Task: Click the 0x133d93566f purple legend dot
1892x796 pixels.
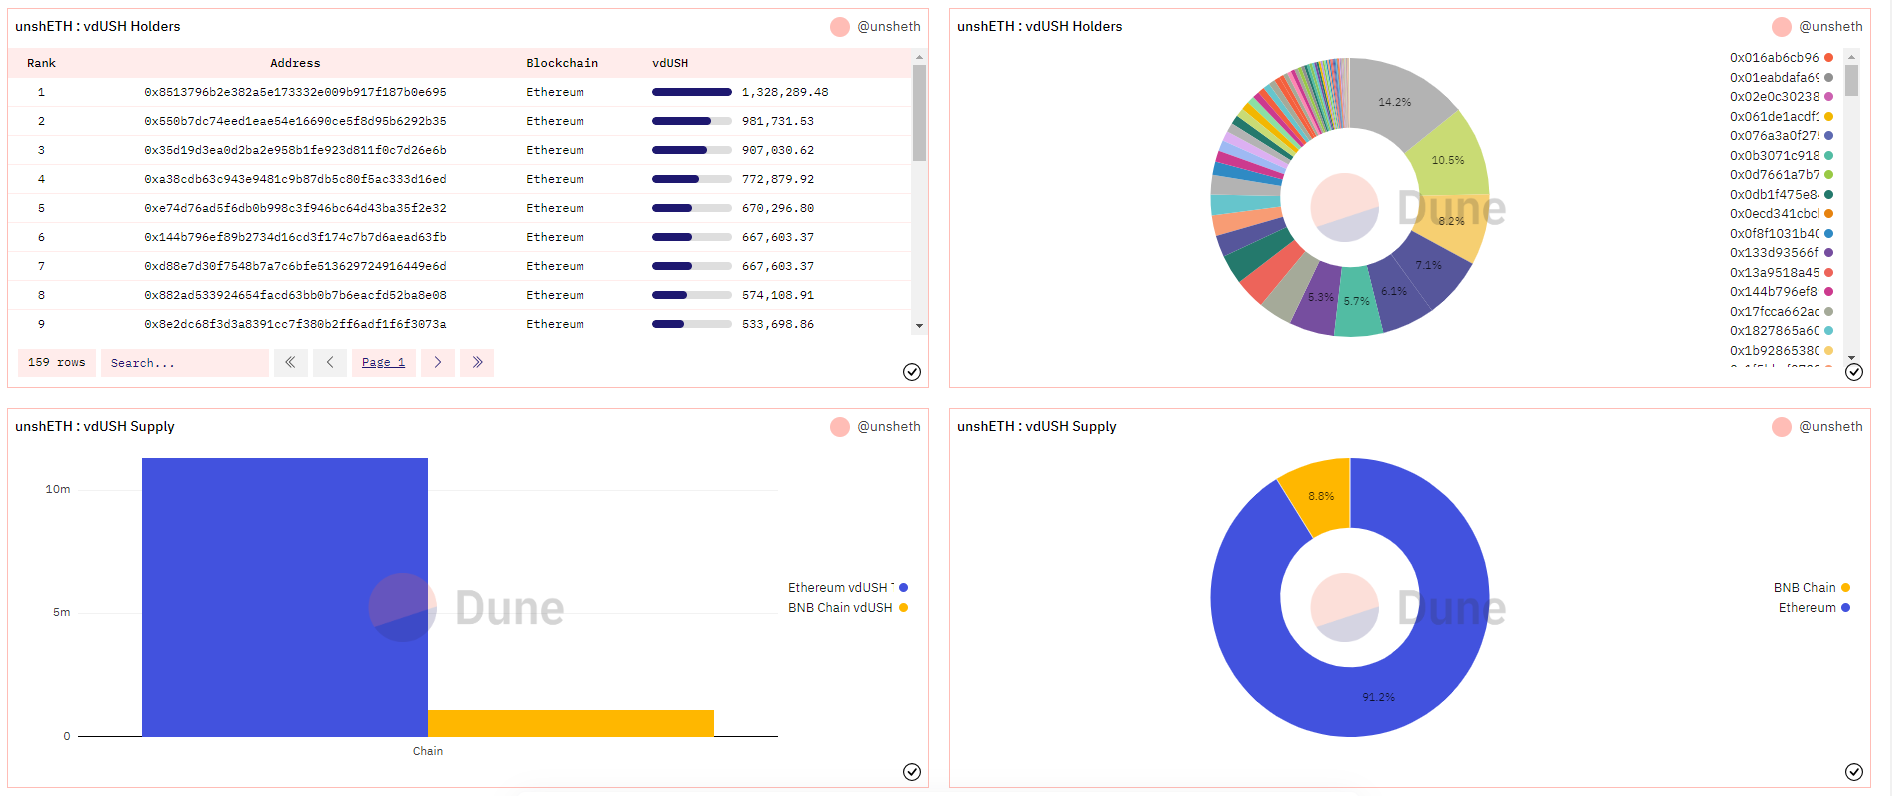Action: pyautogui.click(x=1829, y=253)
